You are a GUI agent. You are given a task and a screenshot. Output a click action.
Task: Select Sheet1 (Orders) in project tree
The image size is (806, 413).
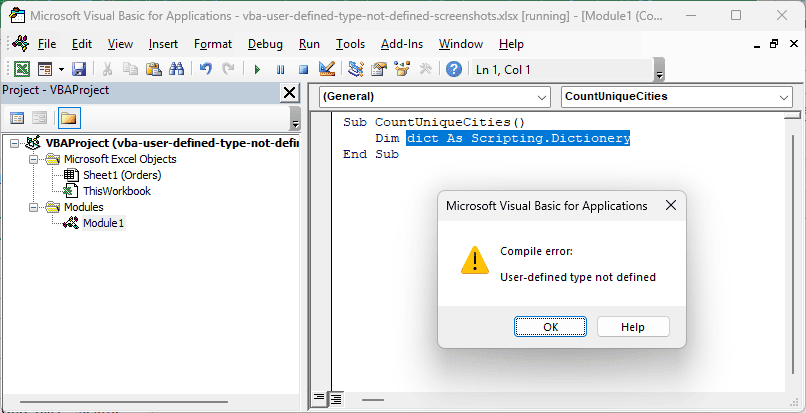pos(122,175)
